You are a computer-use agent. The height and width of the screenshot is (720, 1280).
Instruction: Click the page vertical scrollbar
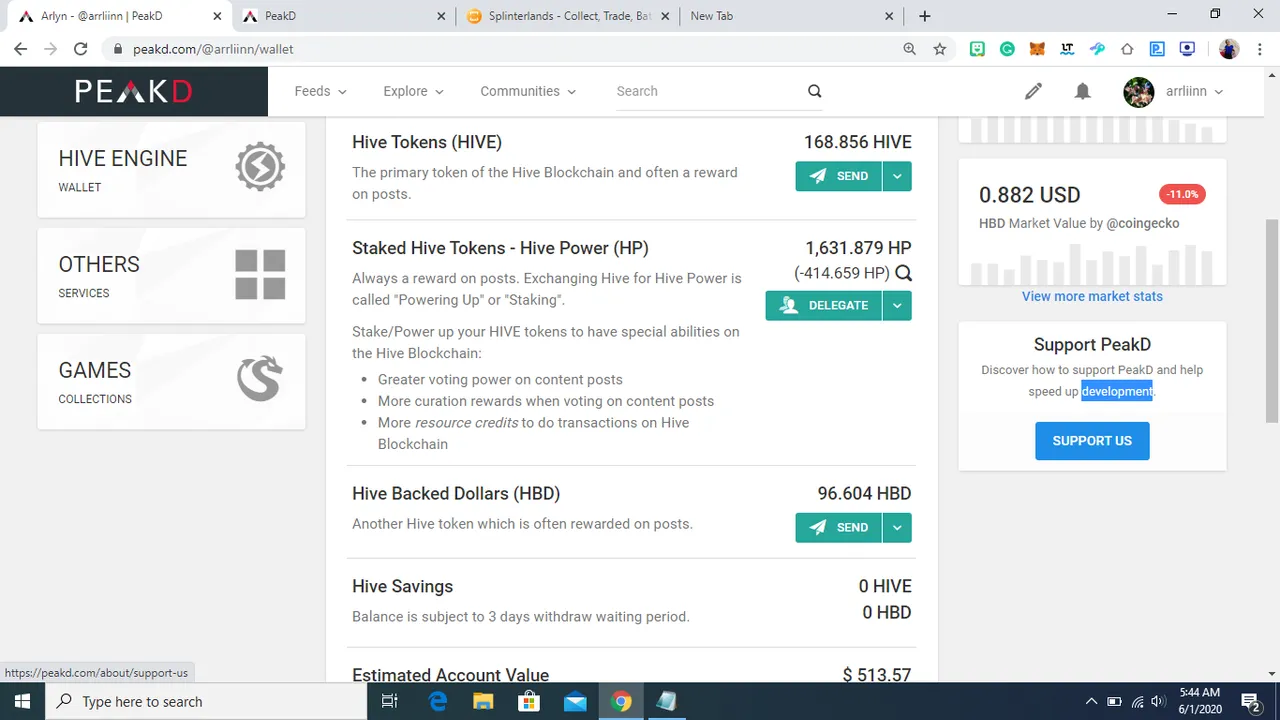[x=1272, y=320]
